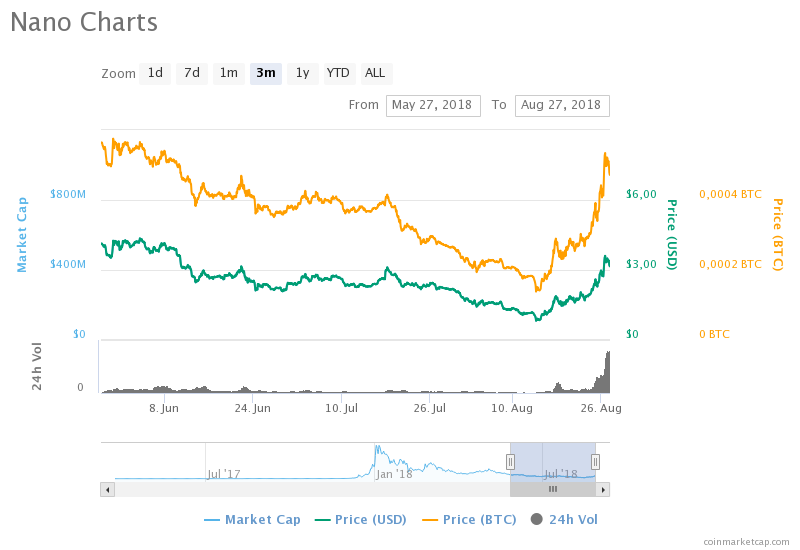Click the Nano Charts heading
This screenshot has height=550, width=800.
(84, 22)
